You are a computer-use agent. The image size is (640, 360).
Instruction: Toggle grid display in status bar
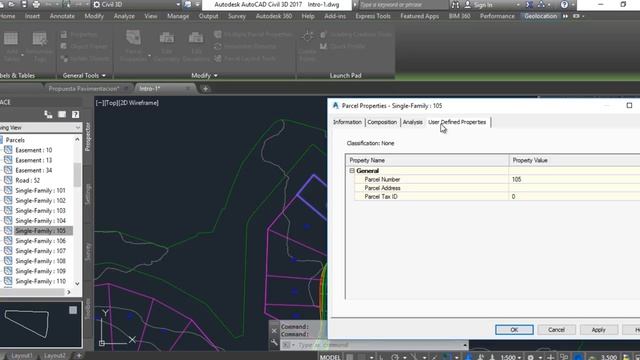[350, 357]
